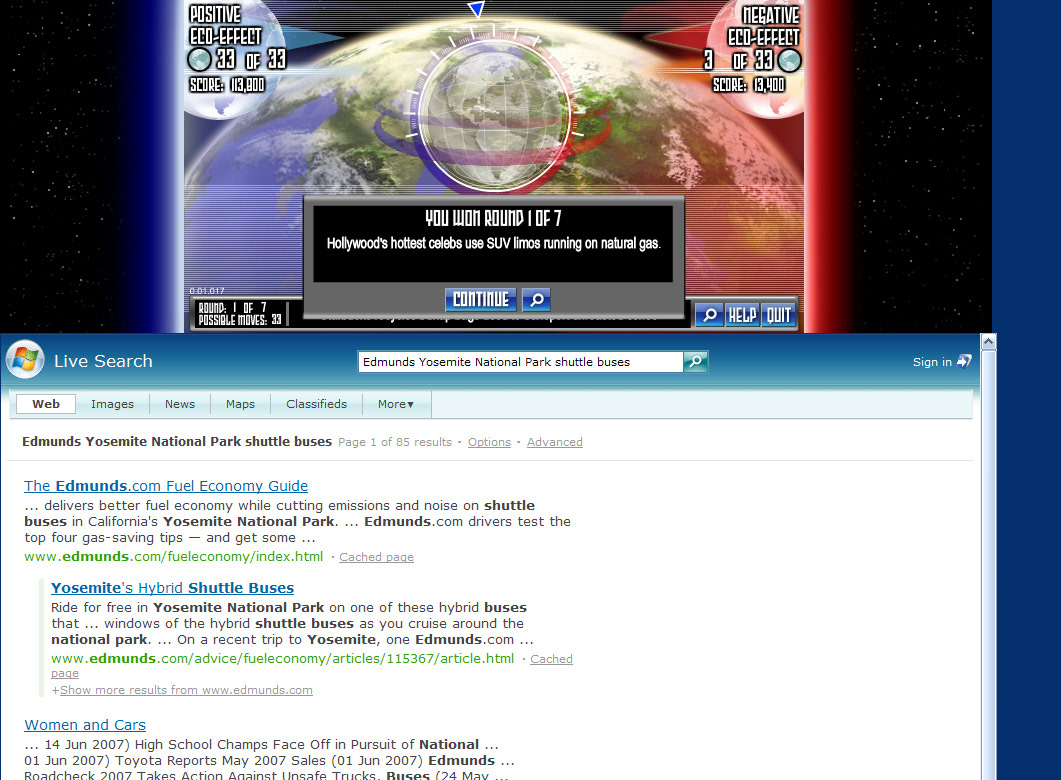1061x780 pixels.
Task: Click the 'Possible moves: 33' text
Action: [240, 319]
